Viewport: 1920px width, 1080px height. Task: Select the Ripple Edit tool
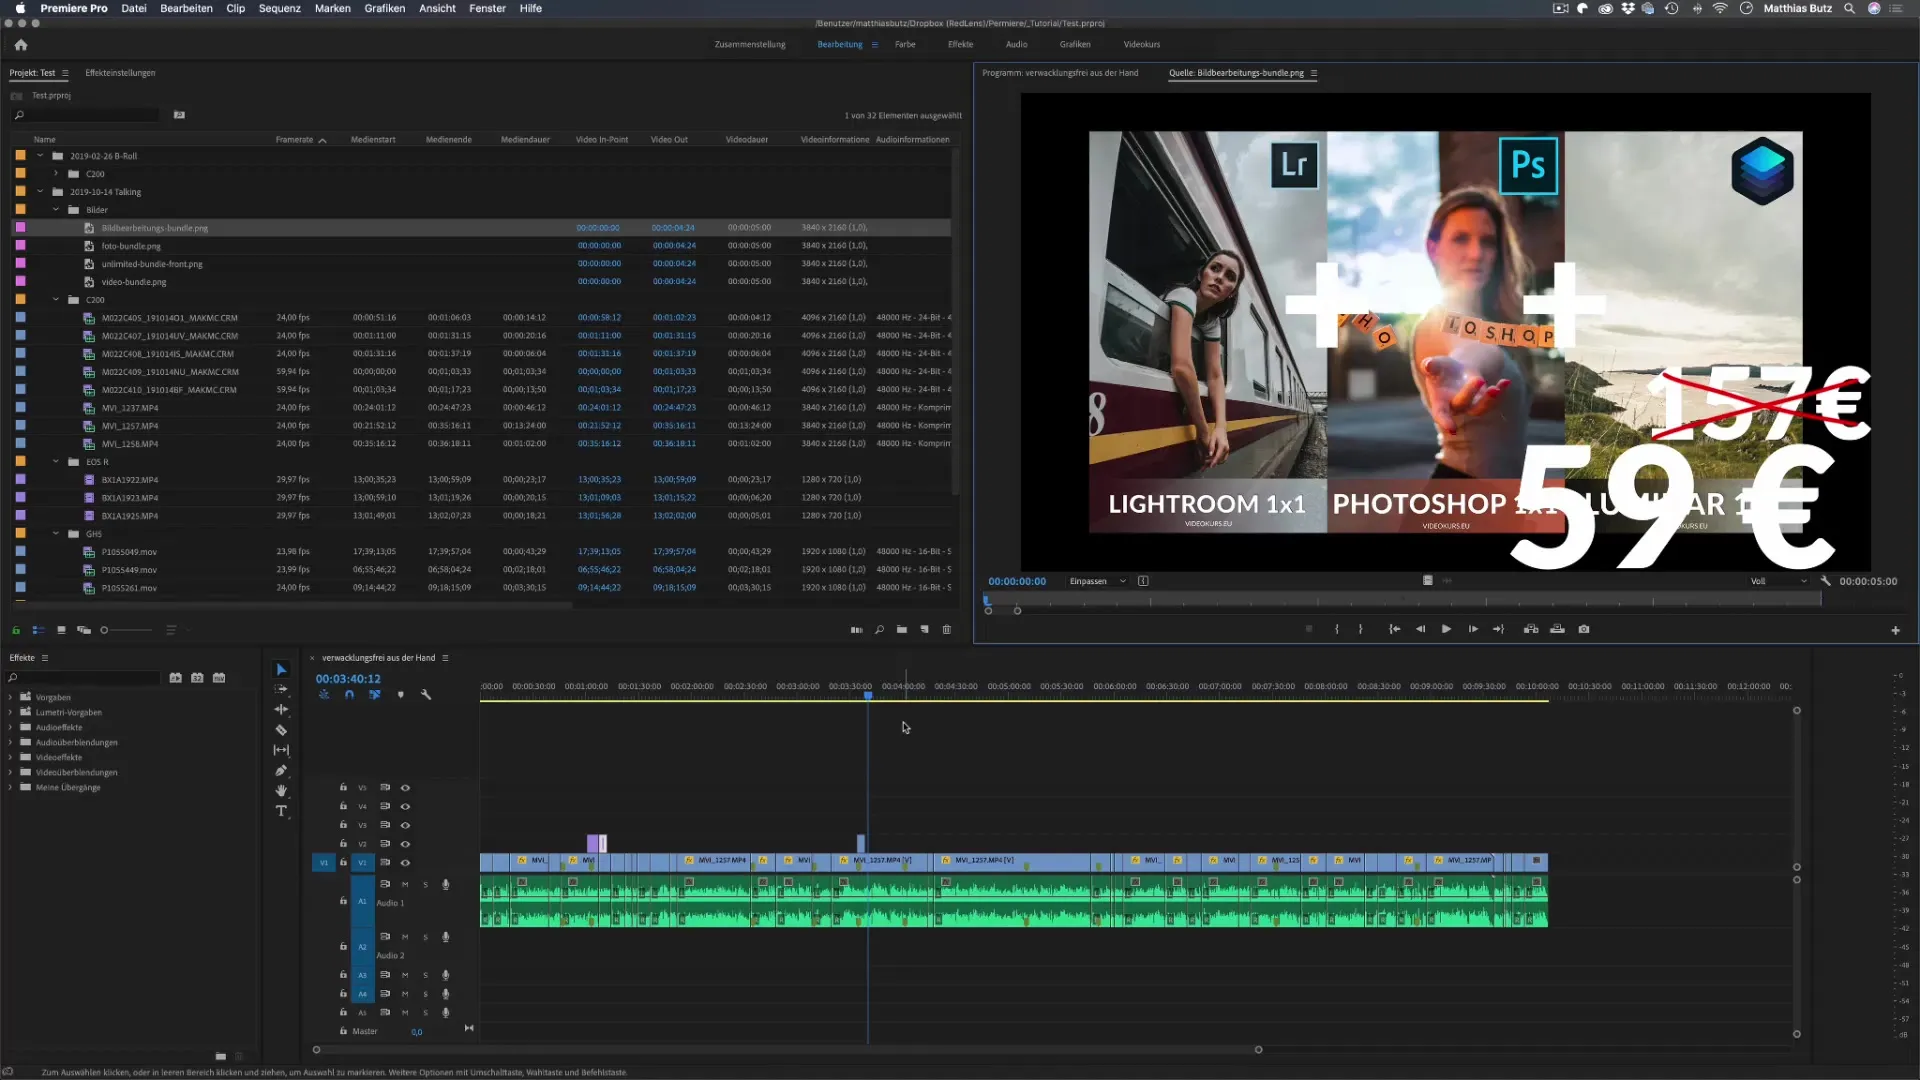pyautogui.click(x=281, y=709)
